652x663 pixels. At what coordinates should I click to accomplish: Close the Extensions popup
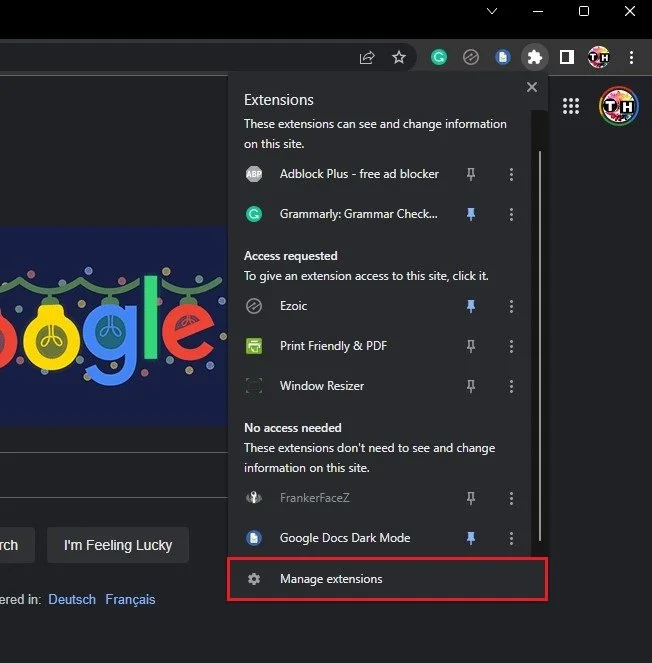point(532,87)
